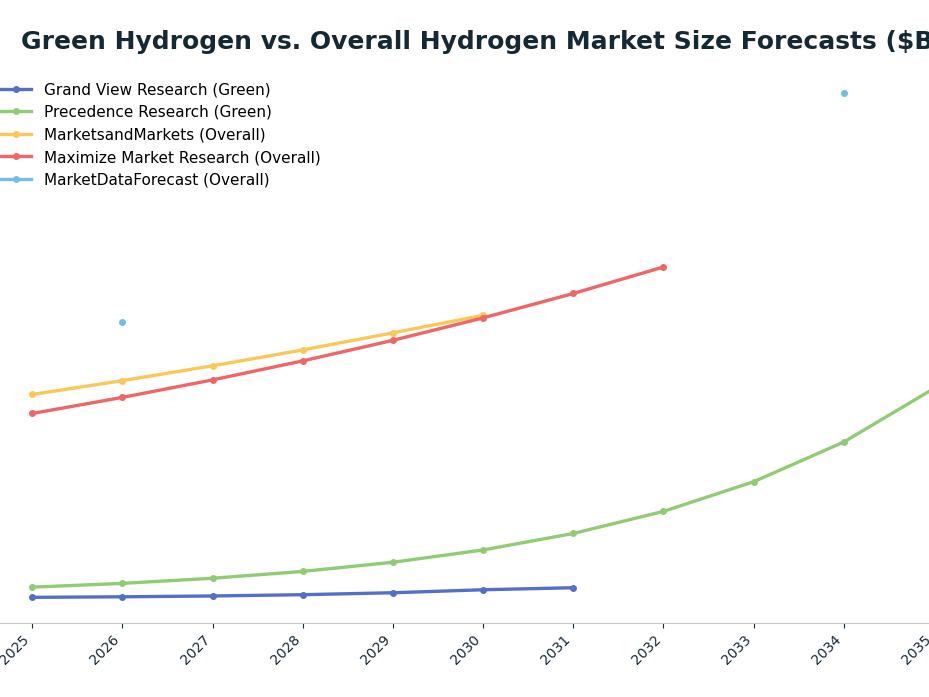This screenshot has width=929, height=697.
Task: Click red Maximize Market Research point at 2032
Action: click(664, 267)
